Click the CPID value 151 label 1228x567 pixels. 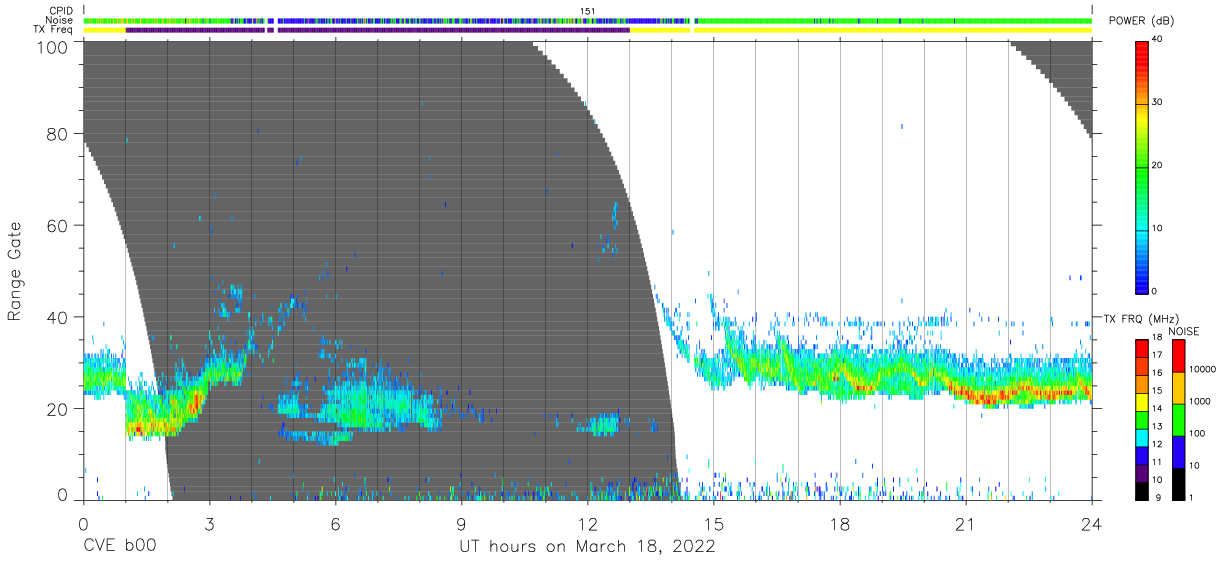tap(588, 11)
